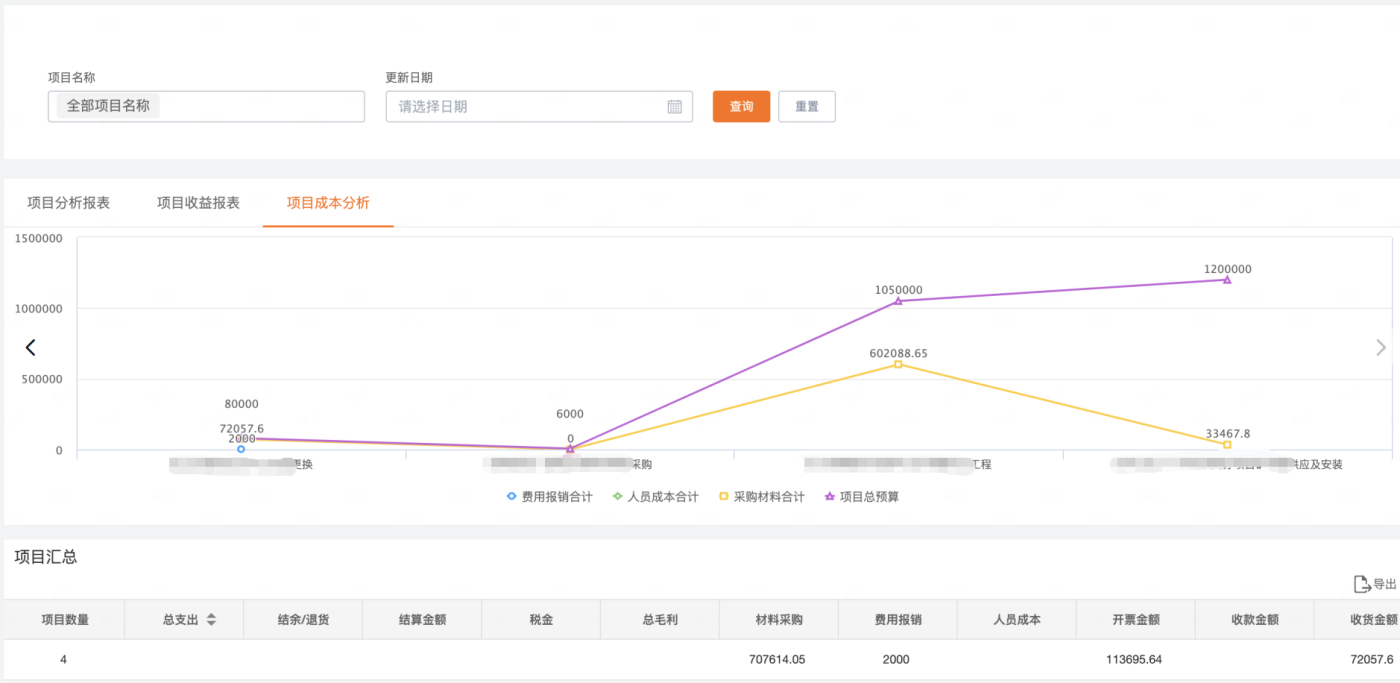The height and width of the screenshot is (683, 1400).
Task: Click the orange 查询 button
Action: (x=741, y=107)
